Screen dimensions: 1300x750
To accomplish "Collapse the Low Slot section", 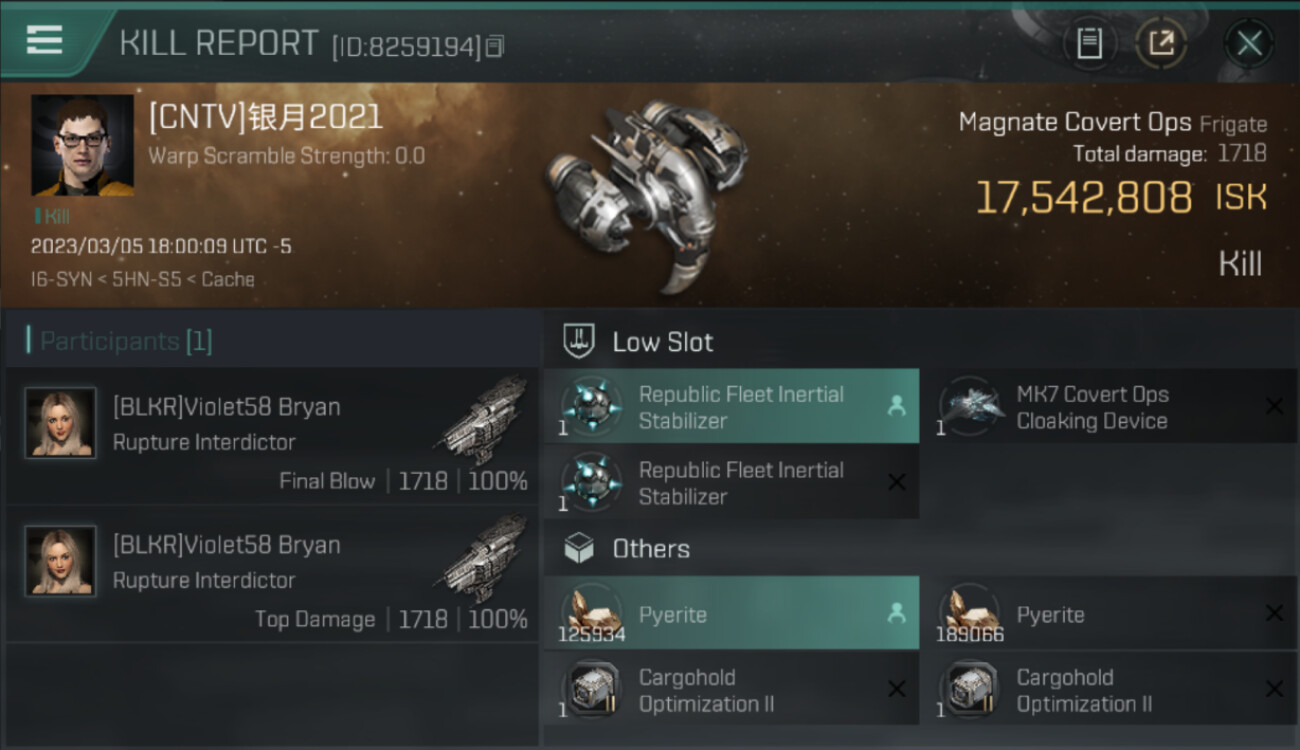I will tap(662, 342).
